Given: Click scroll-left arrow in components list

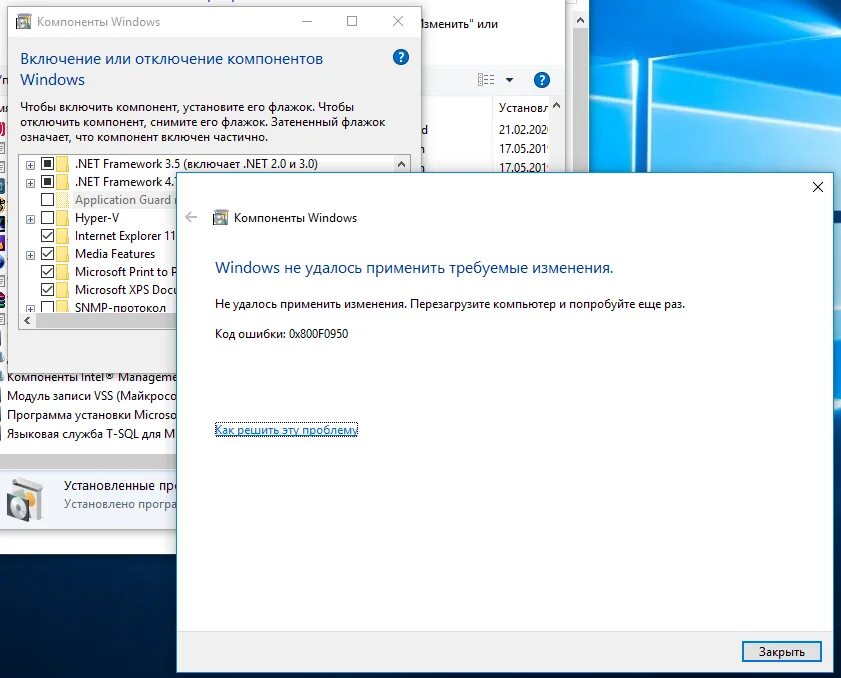Looking at the screenshot, I should [x=27, y=321].
